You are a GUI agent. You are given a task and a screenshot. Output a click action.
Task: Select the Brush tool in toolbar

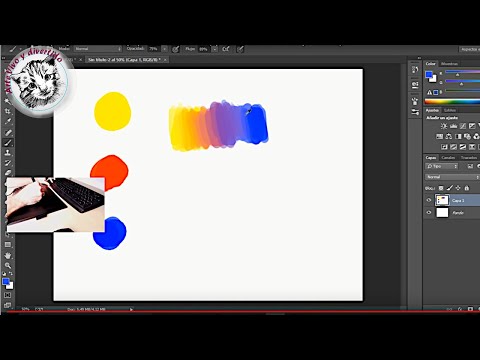coord(8,143)
